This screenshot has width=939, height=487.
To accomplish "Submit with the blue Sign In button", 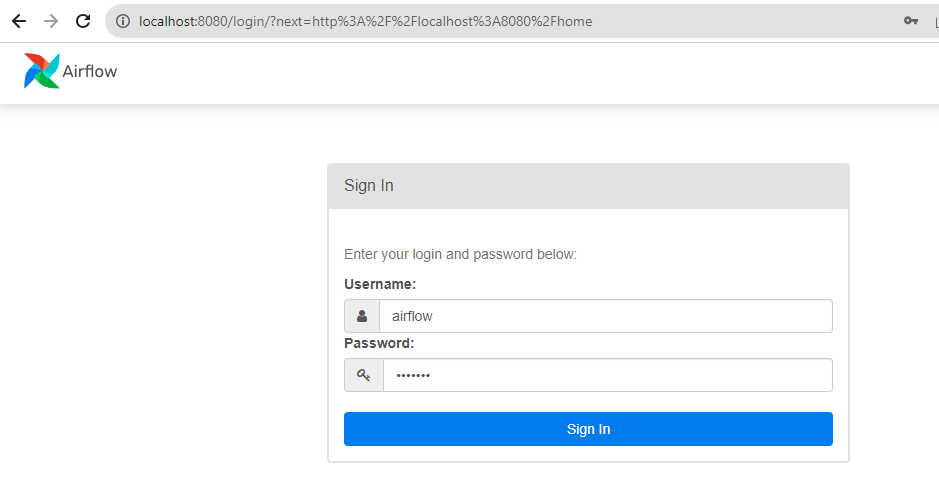I will pyautogui.click(x=588, y=429).
